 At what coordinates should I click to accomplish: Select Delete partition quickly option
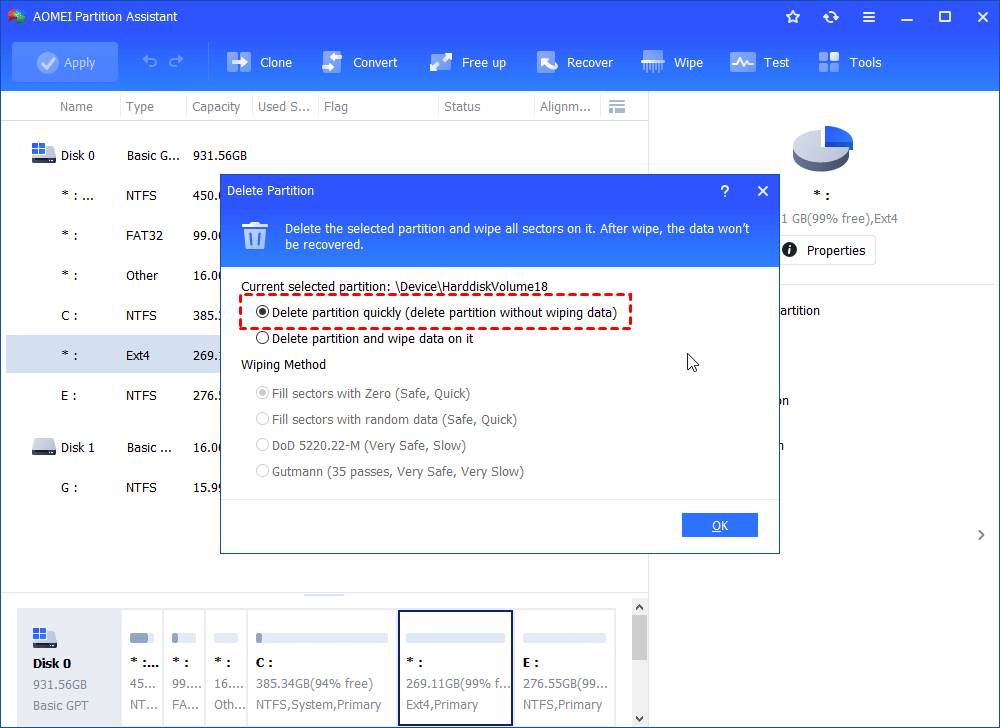pyautogui.click(x=436, y=312)
